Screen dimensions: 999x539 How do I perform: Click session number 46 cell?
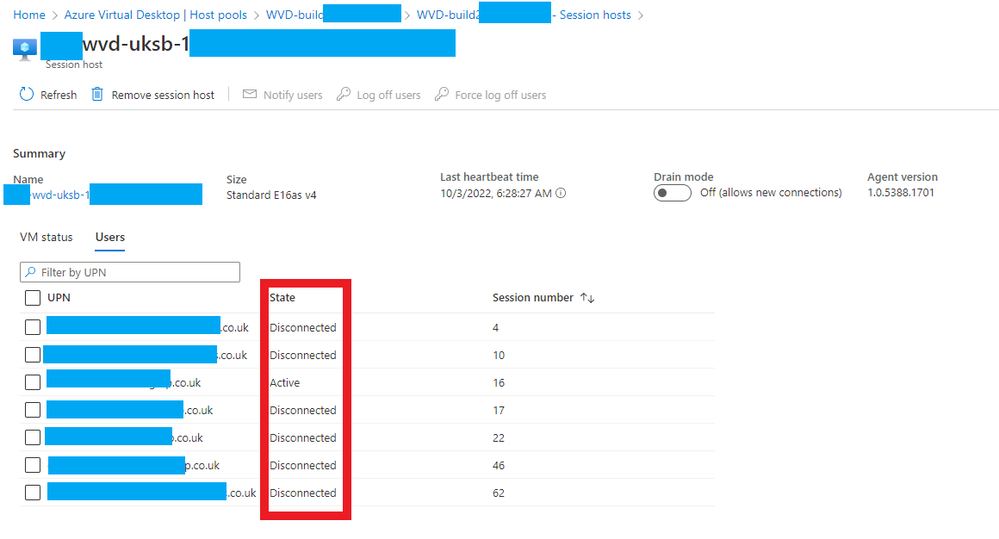(x=499, y=466)
